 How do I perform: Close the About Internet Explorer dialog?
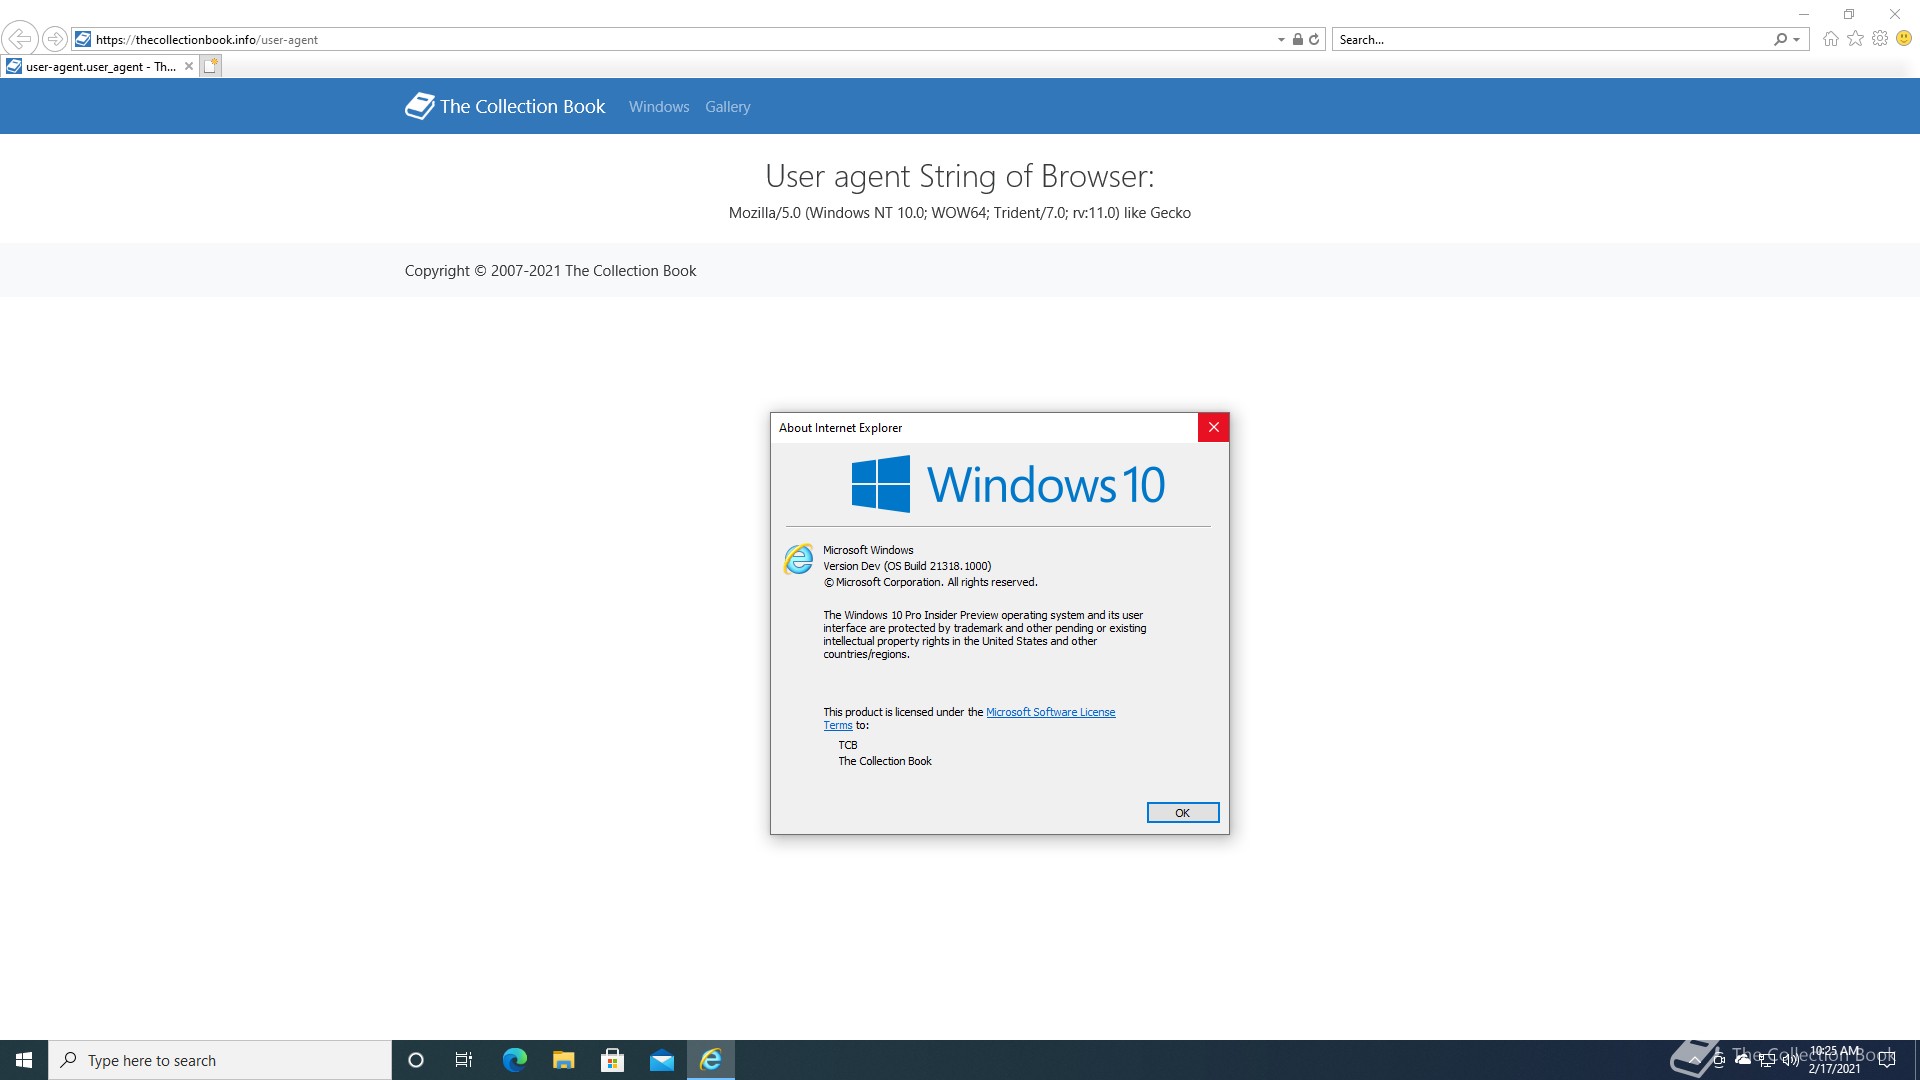coord(1213,428)
